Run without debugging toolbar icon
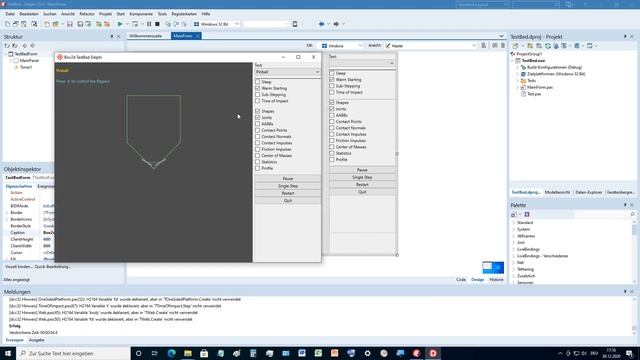The width and height of the screenshot is (640, 360). pos(135,24)
